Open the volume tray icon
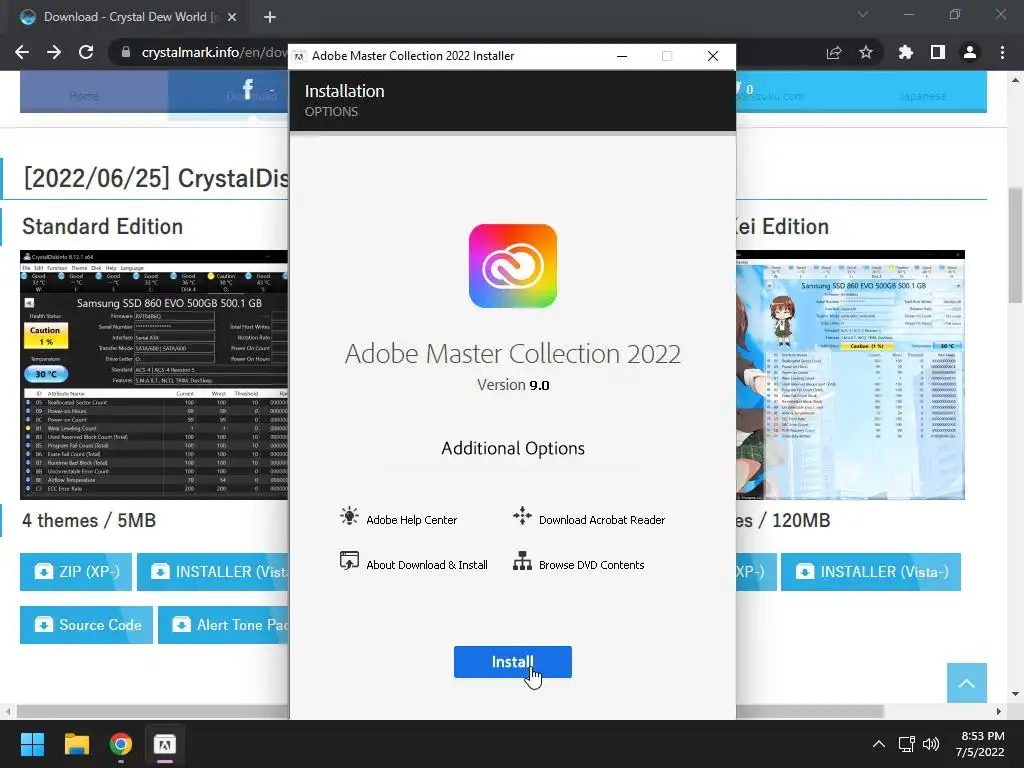This screenshot has width=1024, height=768. (x=931, y=744)
